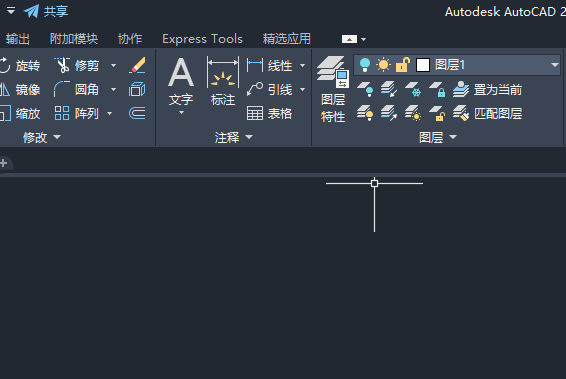This screenshot has width=566, height=379.
Task: Expand the 修改 panel
Action: 42,137
